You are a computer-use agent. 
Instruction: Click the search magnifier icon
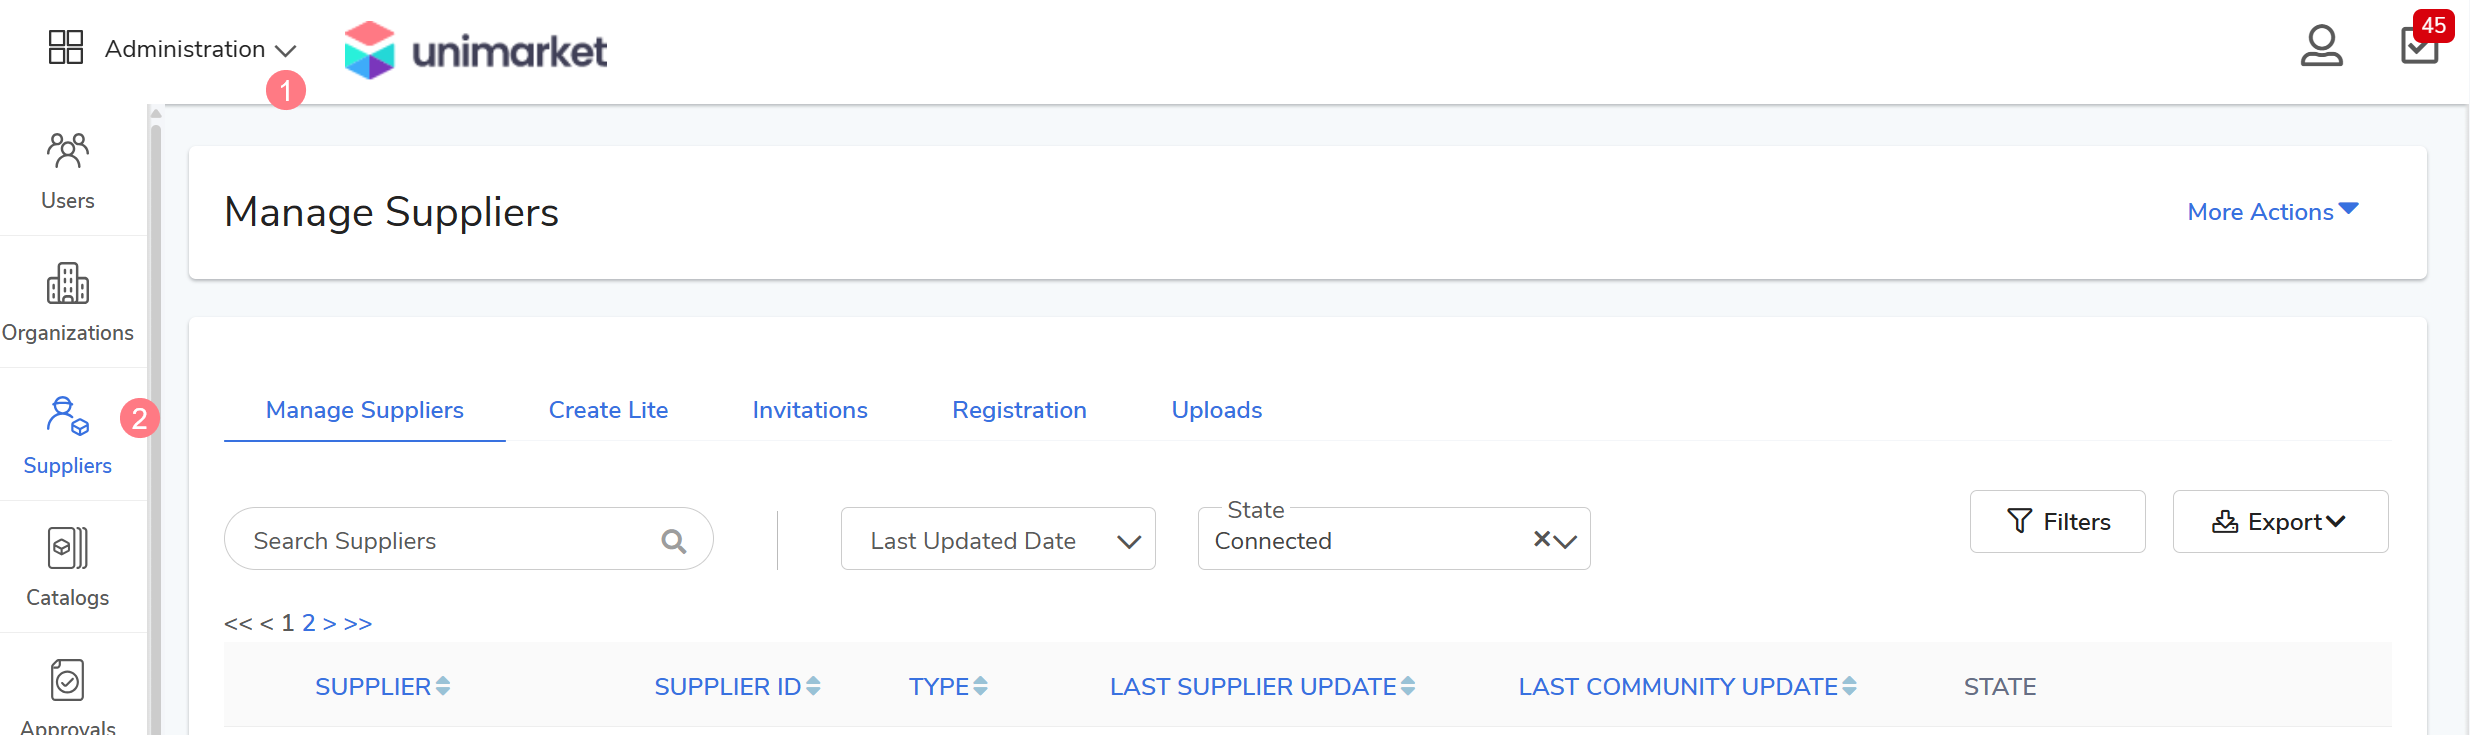tap(674, 541)
